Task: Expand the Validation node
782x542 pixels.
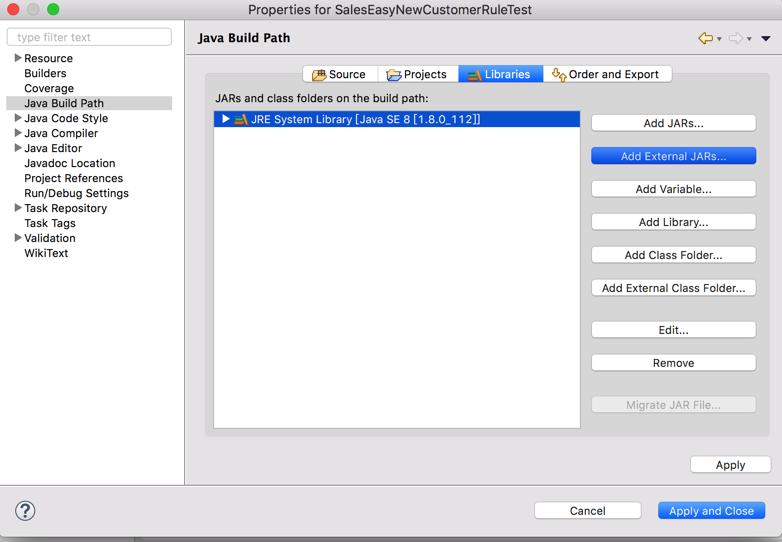Action: (x=18, y=237)
